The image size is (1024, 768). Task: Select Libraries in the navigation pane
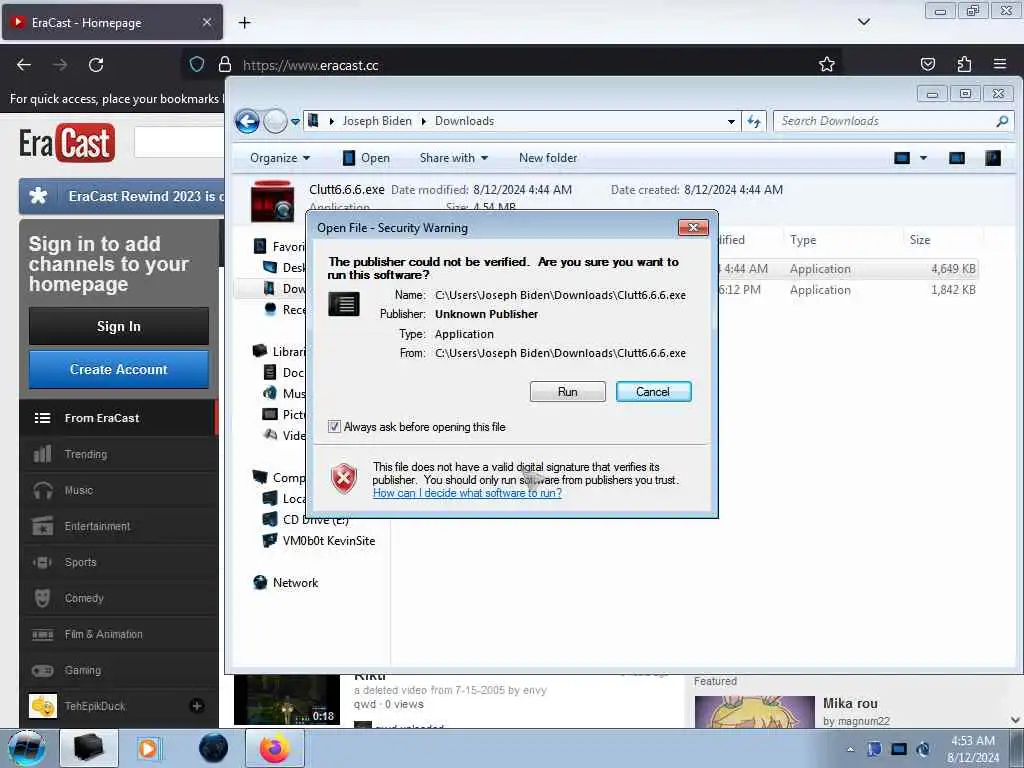pos(287,352)
